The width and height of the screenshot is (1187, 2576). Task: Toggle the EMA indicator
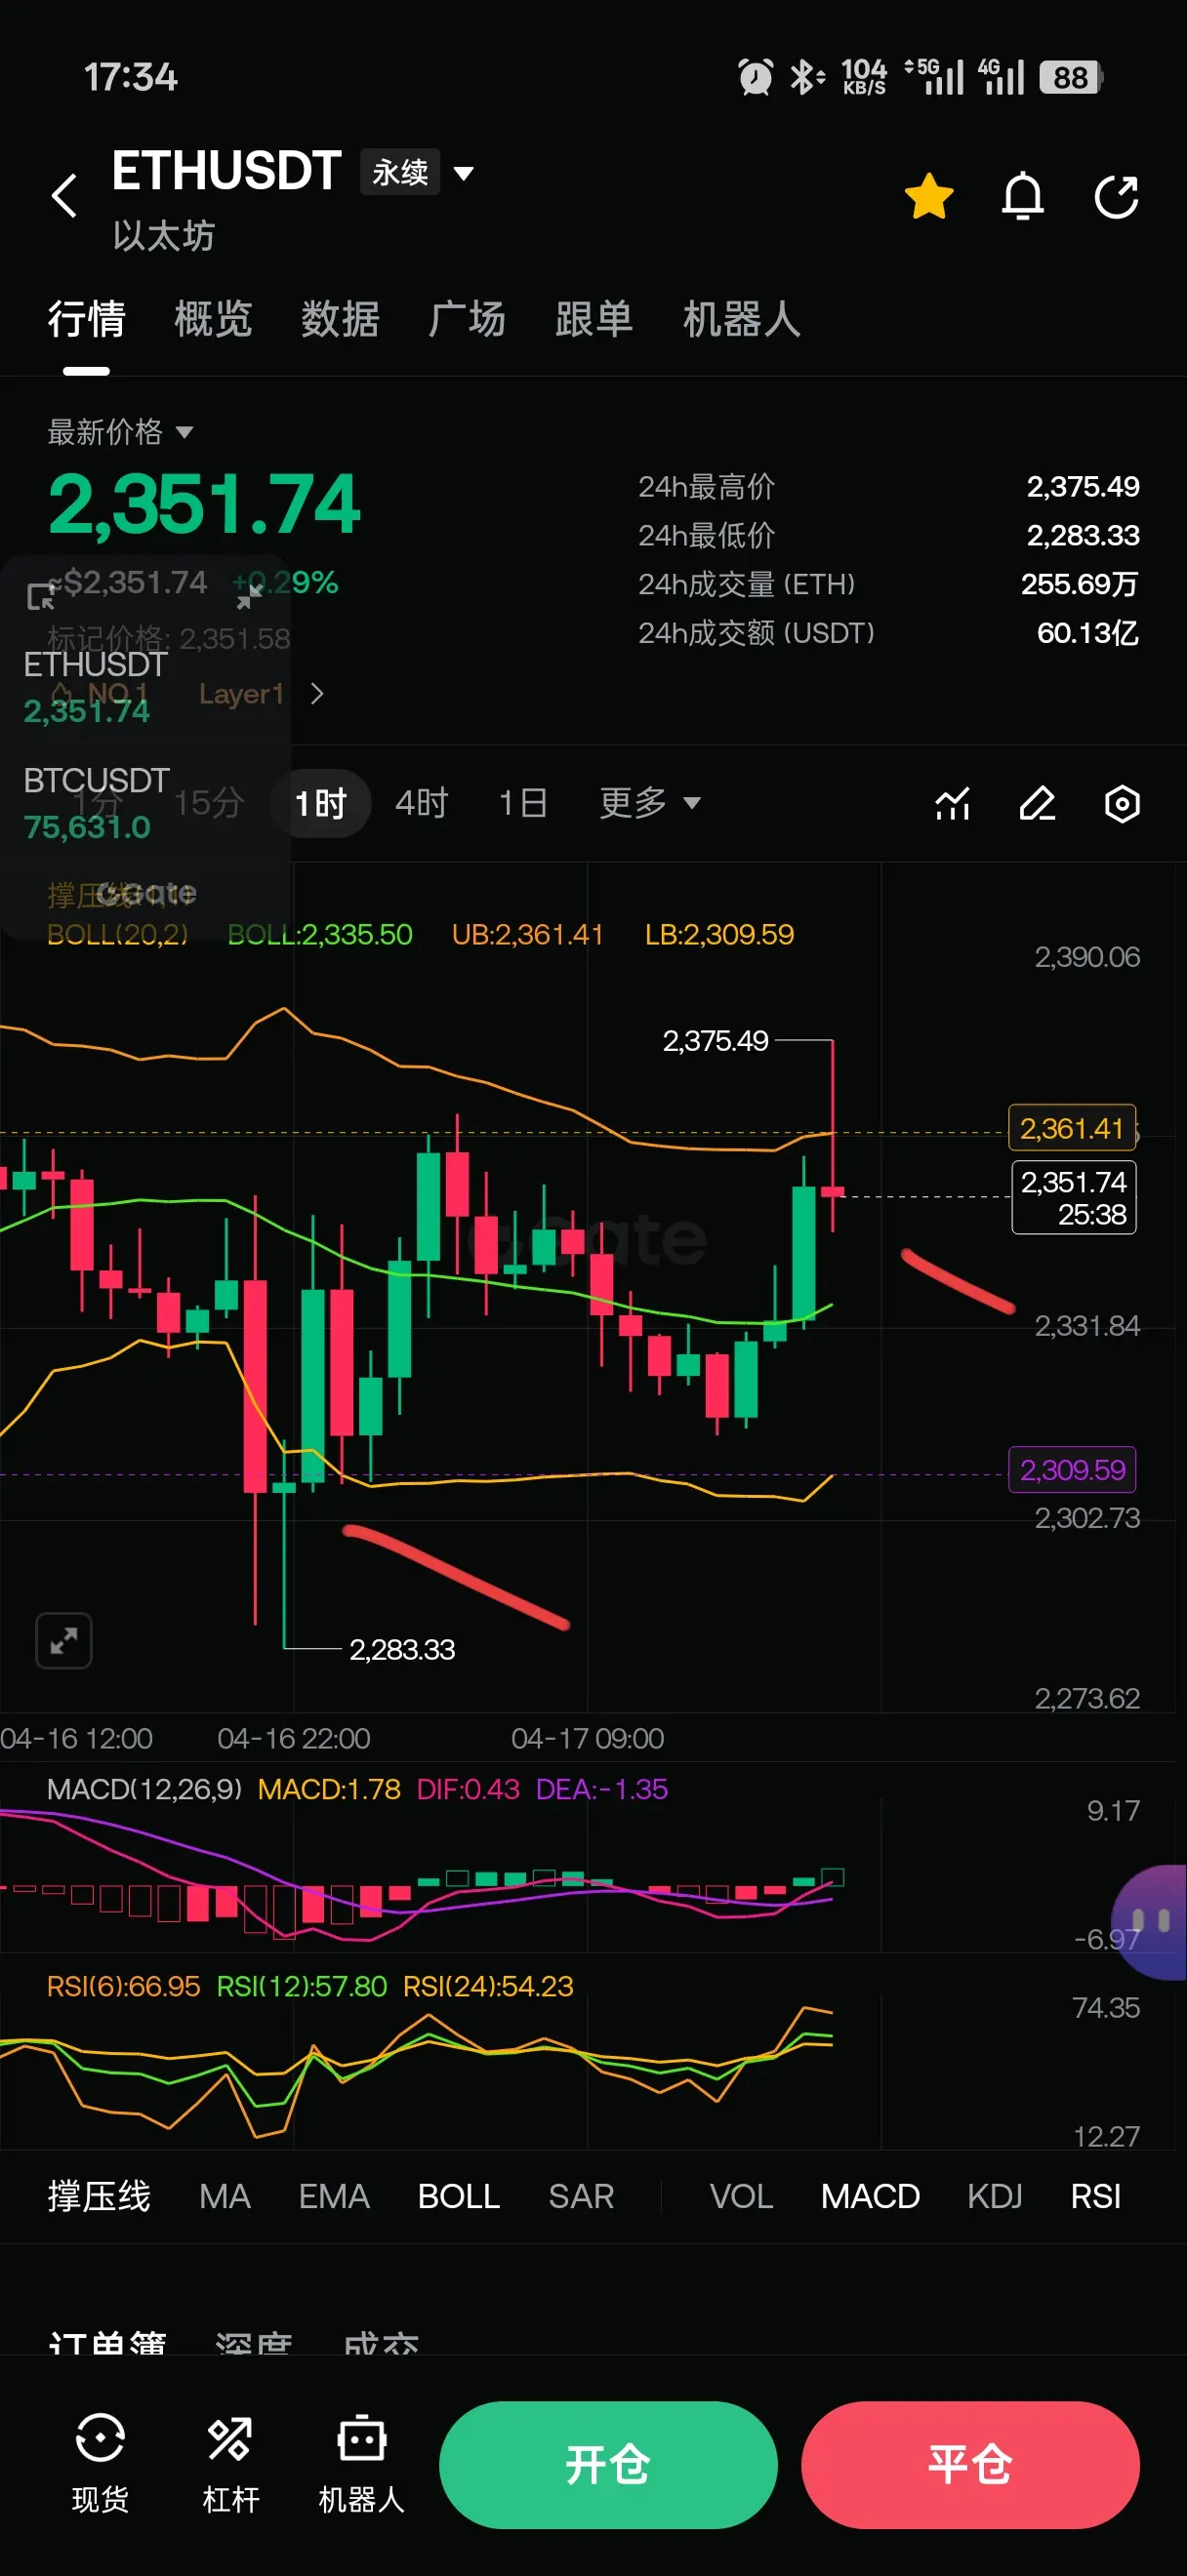click(x=334, y=2196)
